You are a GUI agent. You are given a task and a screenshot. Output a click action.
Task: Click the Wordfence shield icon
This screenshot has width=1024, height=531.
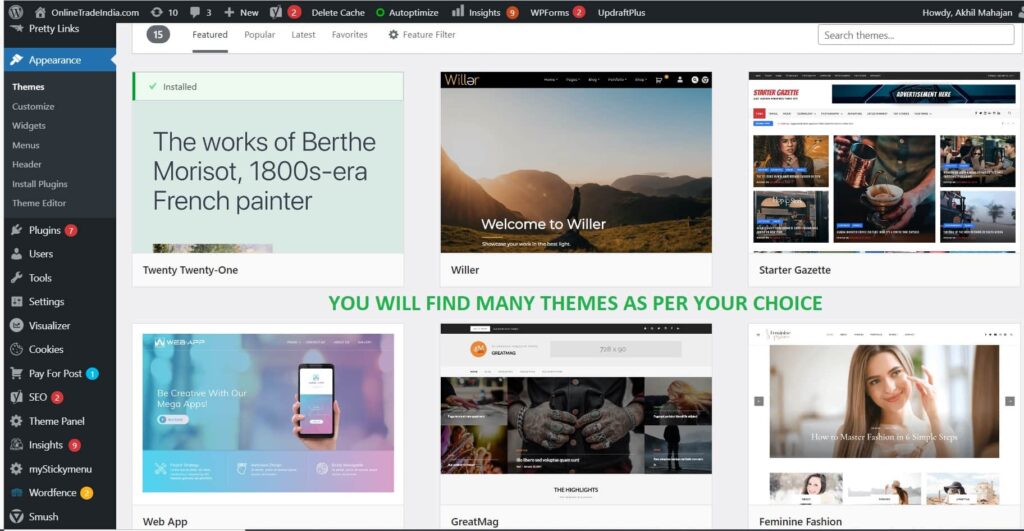pyautogui.click(x=16, y=492)
